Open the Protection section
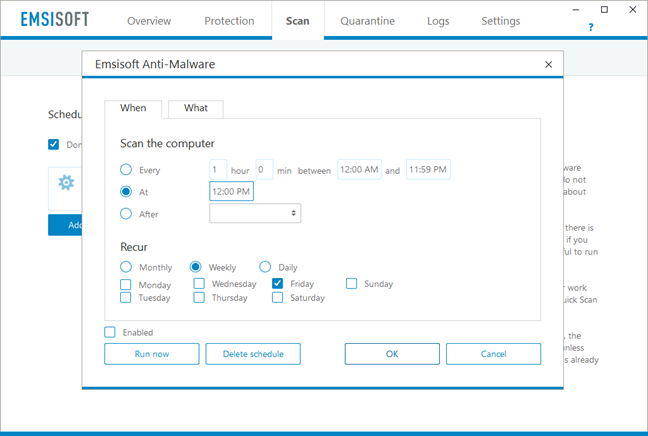The image size is (648, 436). click(229, 21)
